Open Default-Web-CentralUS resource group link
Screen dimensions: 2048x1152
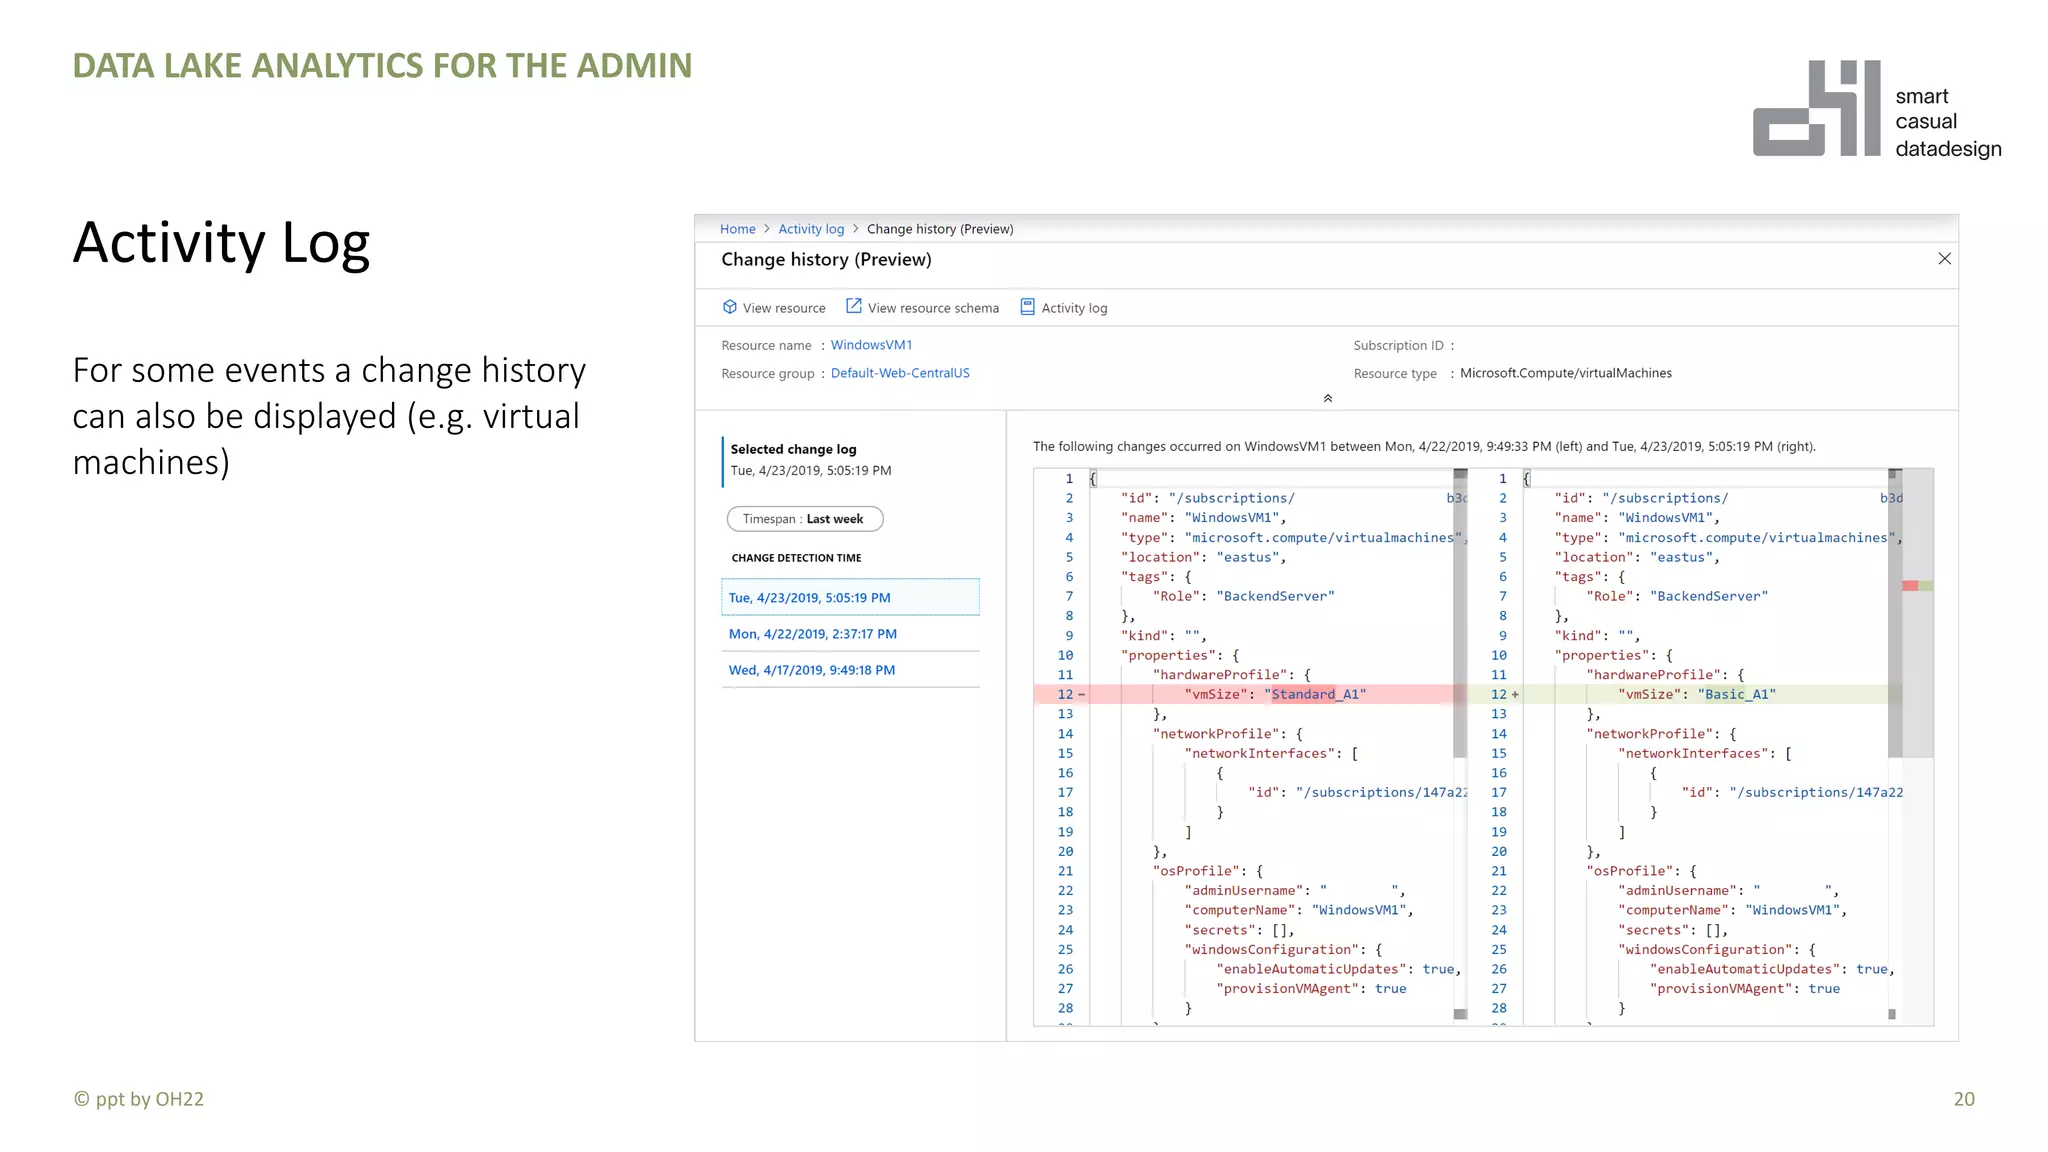tap(900, 373)
